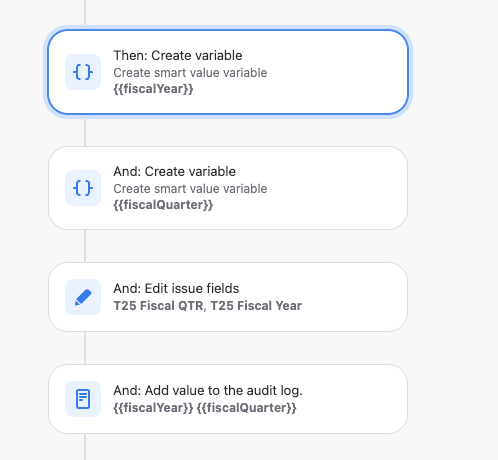
Task: Click '{{fiscalYear}} {{fiscalQuarter}}' in audit log card
Action: 205,408
